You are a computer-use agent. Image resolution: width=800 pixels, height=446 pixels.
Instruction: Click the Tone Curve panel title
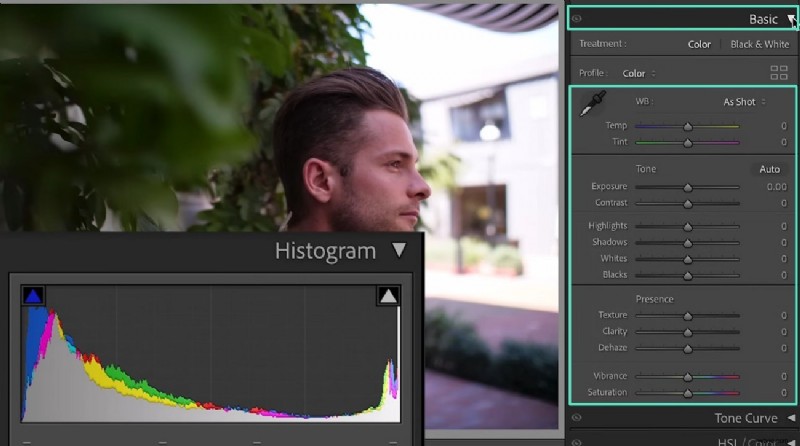746,418
